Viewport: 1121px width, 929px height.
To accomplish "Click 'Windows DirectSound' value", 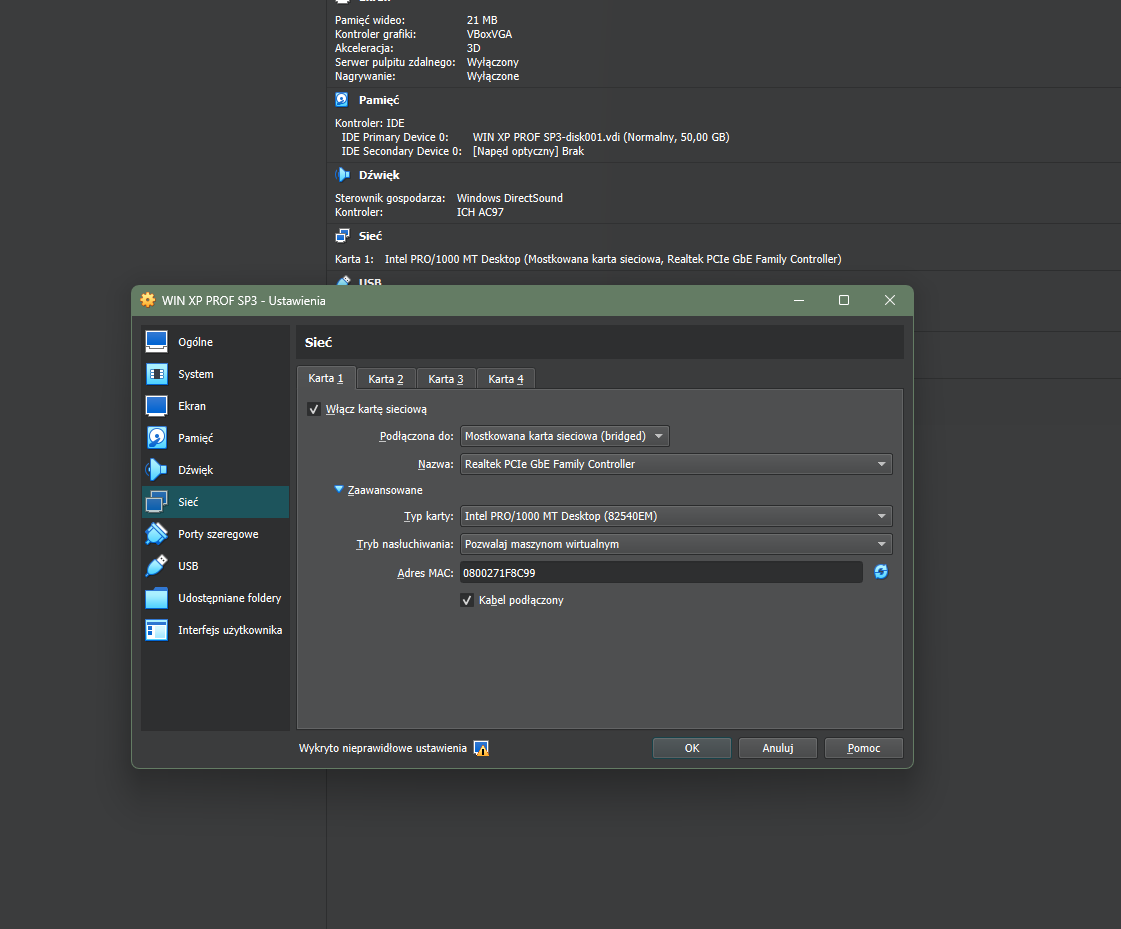I will click(x=510, y=198).
